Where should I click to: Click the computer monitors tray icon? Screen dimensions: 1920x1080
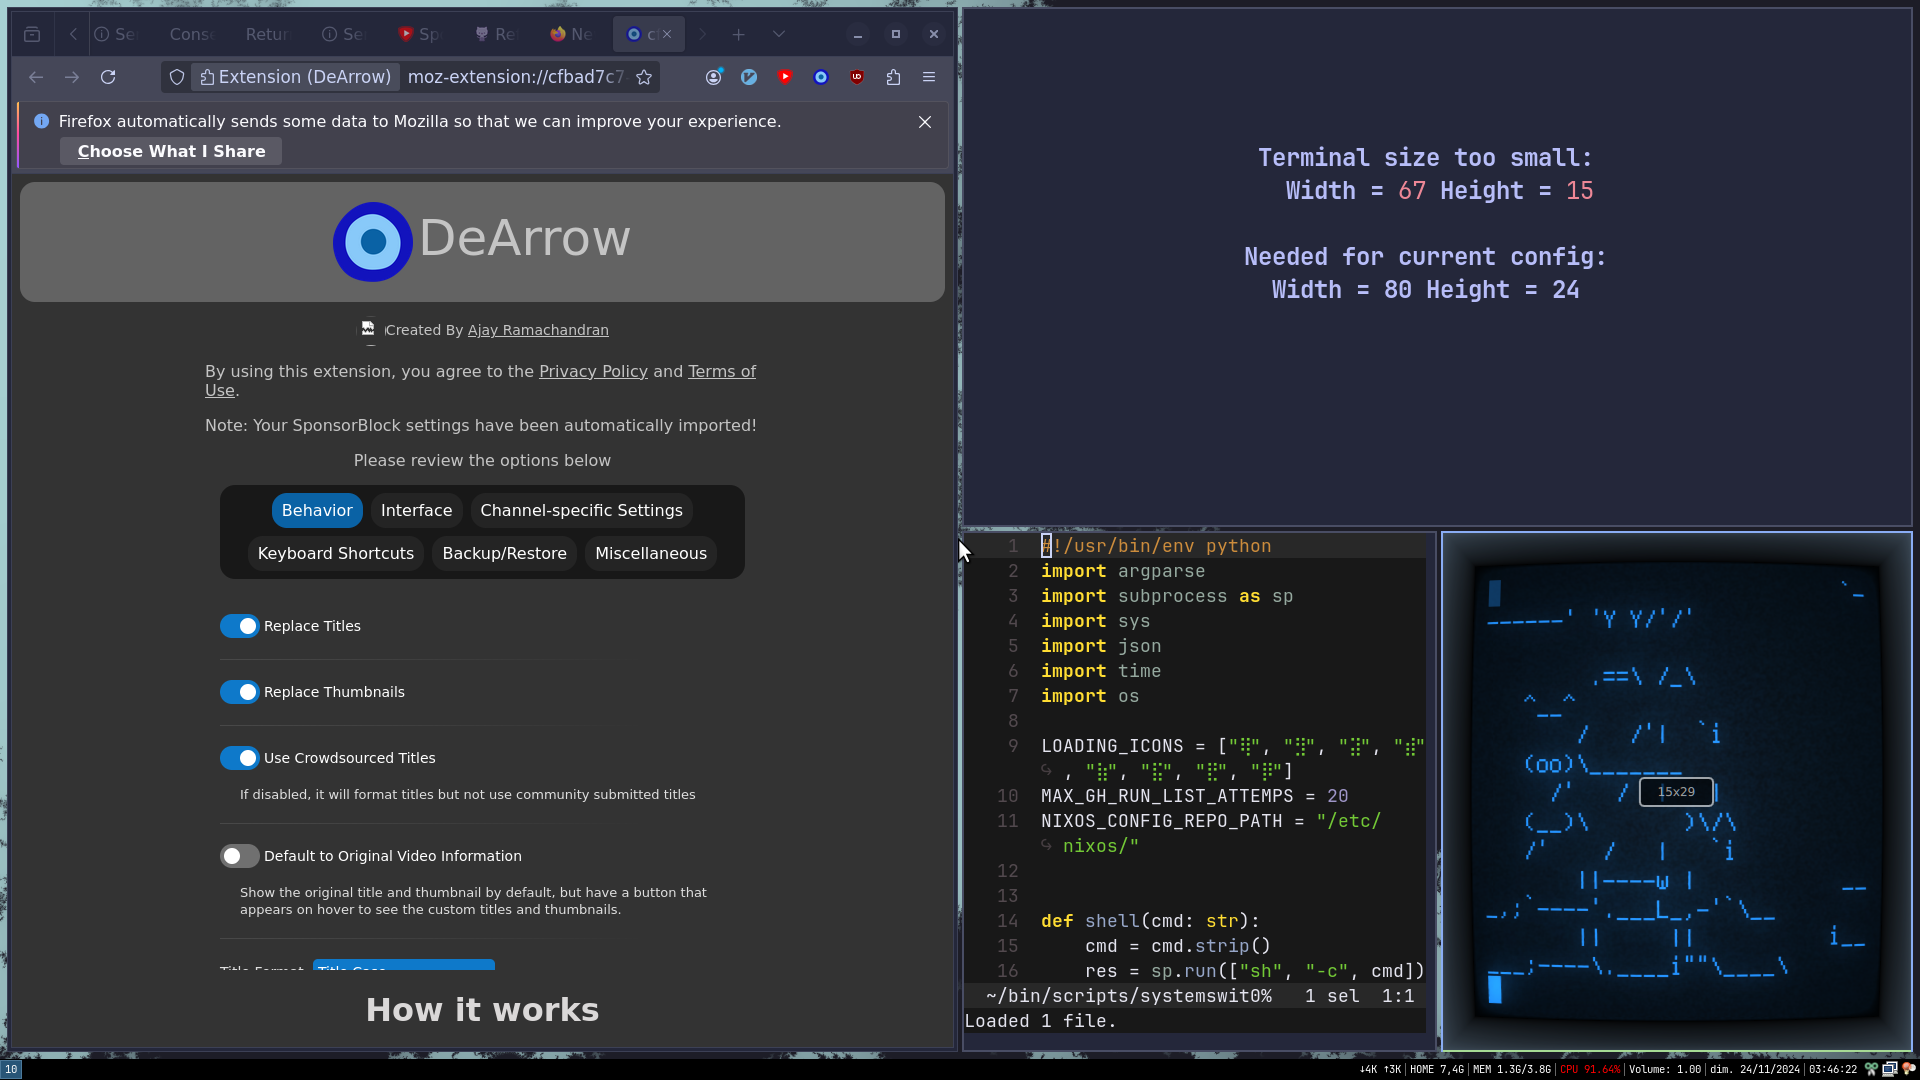coord(1890,1069)
